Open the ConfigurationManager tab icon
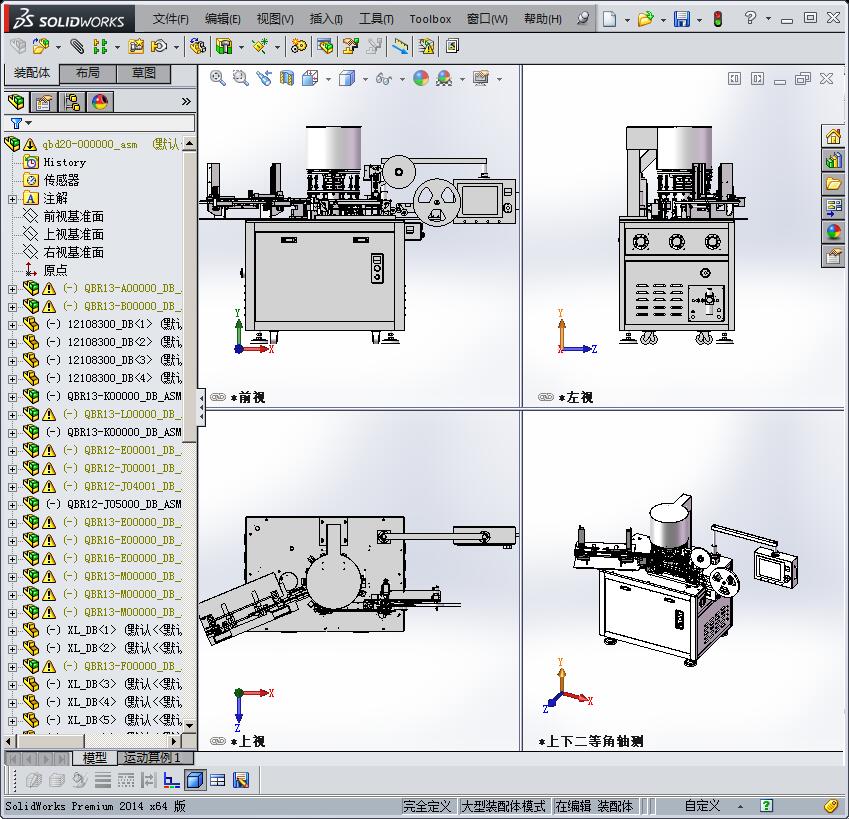Viewport: 849px width, 819px height. pos(71,101)
